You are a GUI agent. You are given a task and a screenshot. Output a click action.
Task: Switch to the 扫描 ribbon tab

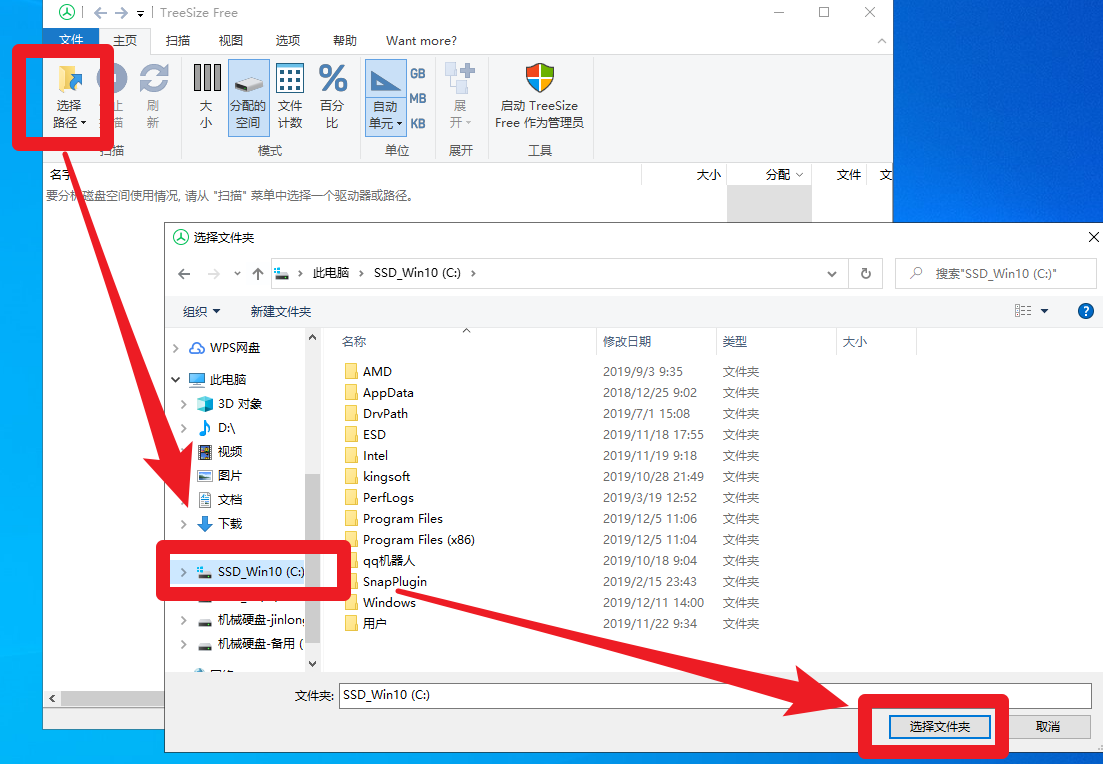pos(178,41)
